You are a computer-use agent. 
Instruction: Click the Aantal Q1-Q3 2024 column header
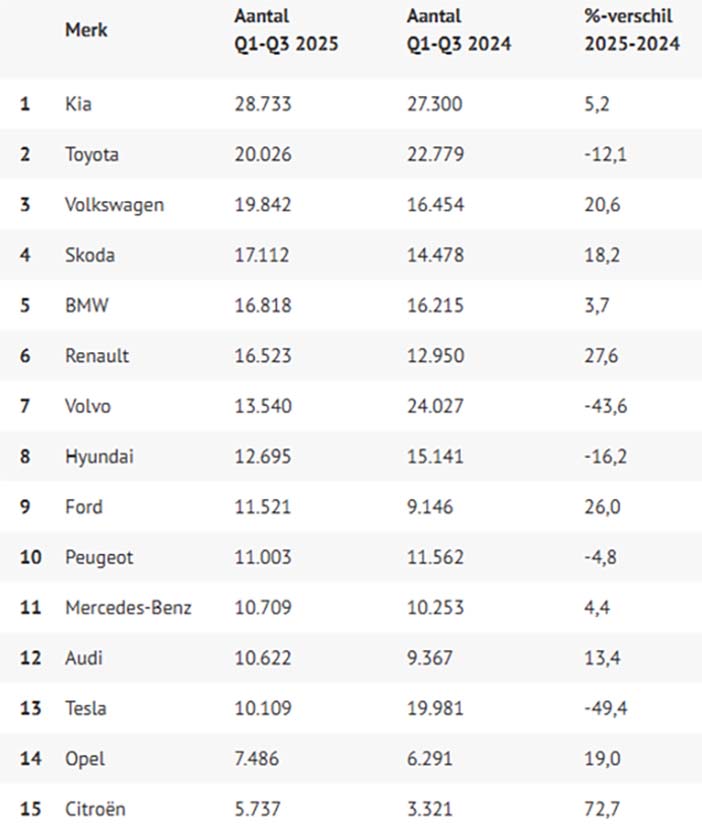tap(459, 30)
